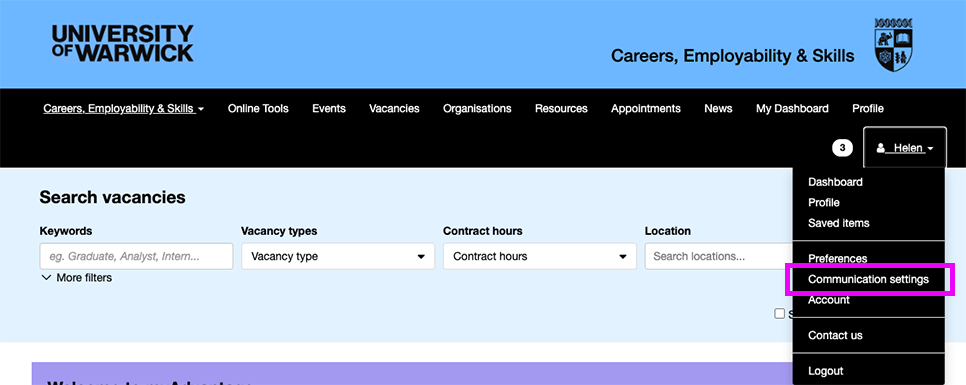Open Preferences from the user menu
The height and width of the screenshot is (385, 966).
coord(837,259)
